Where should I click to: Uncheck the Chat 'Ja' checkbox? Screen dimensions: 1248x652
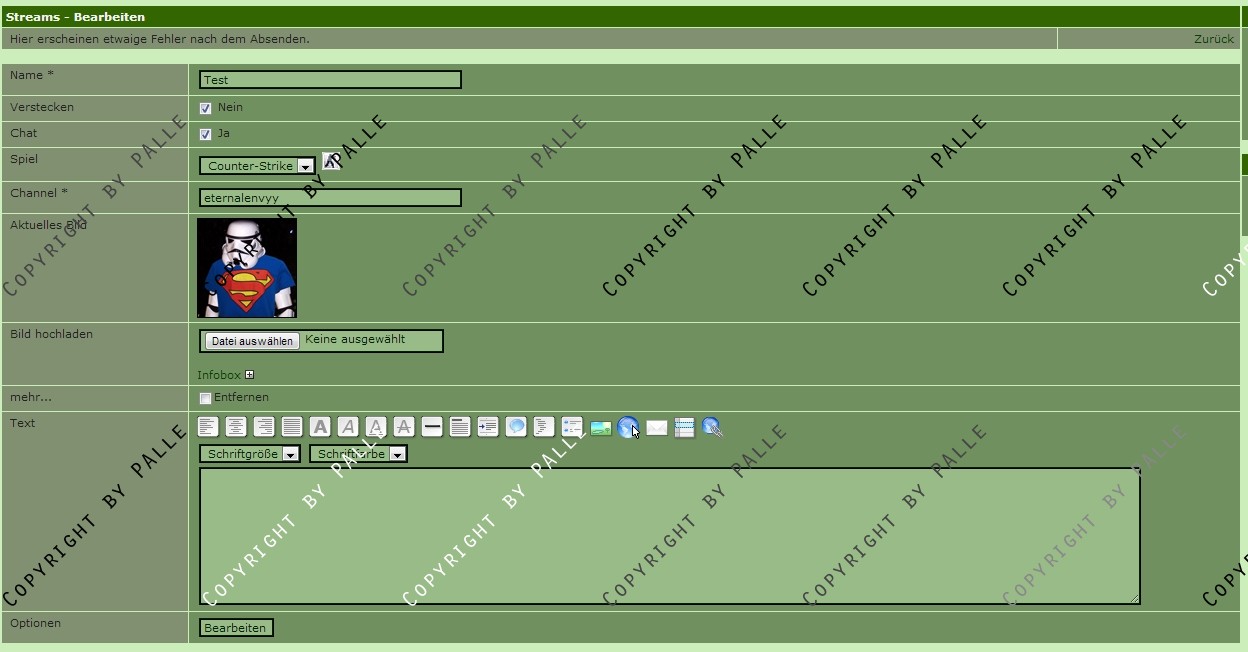(x=206, y=134)
